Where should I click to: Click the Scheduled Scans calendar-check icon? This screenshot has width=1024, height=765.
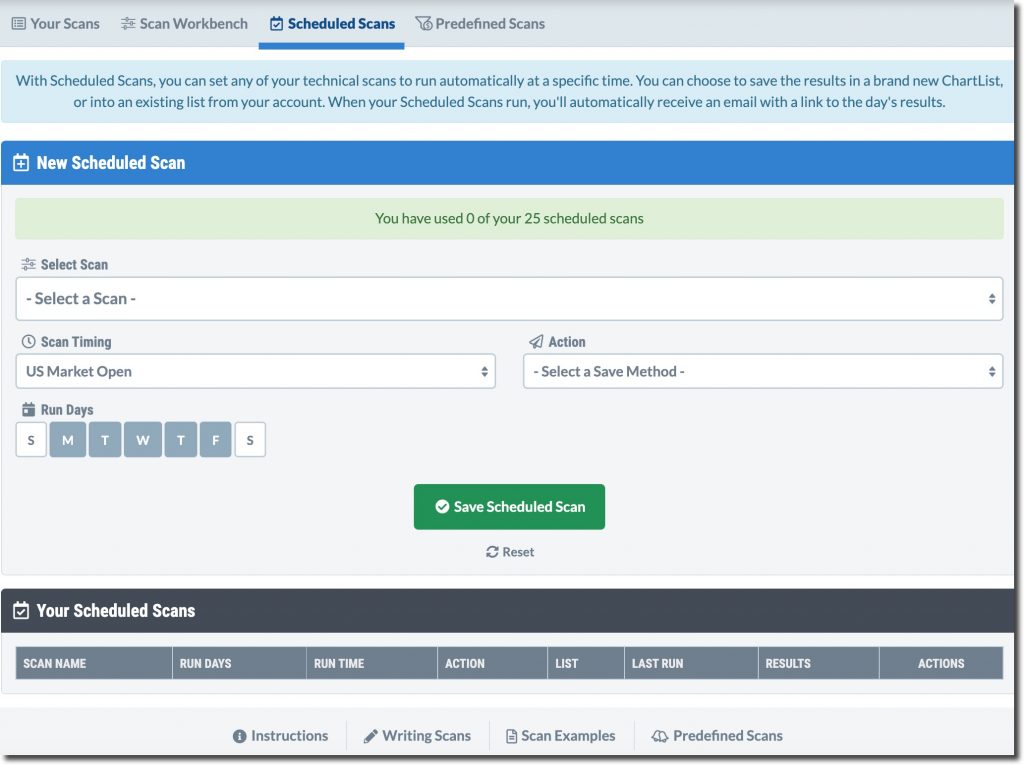click(x=277, y=24)
